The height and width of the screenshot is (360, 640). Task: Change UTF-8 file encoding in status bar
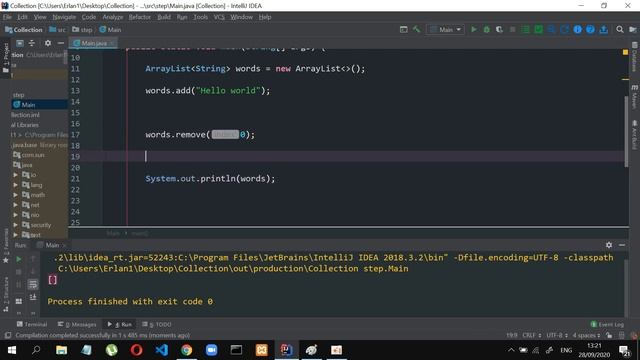tap(557, 335)
